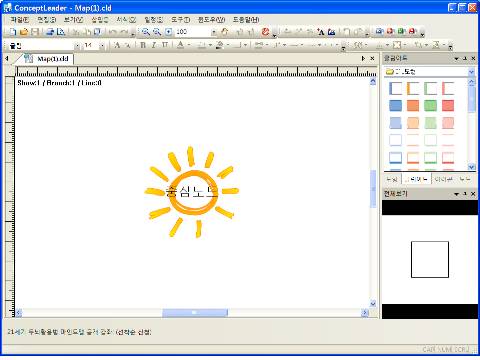
Task: Click the Print icon
Action: 50,32
